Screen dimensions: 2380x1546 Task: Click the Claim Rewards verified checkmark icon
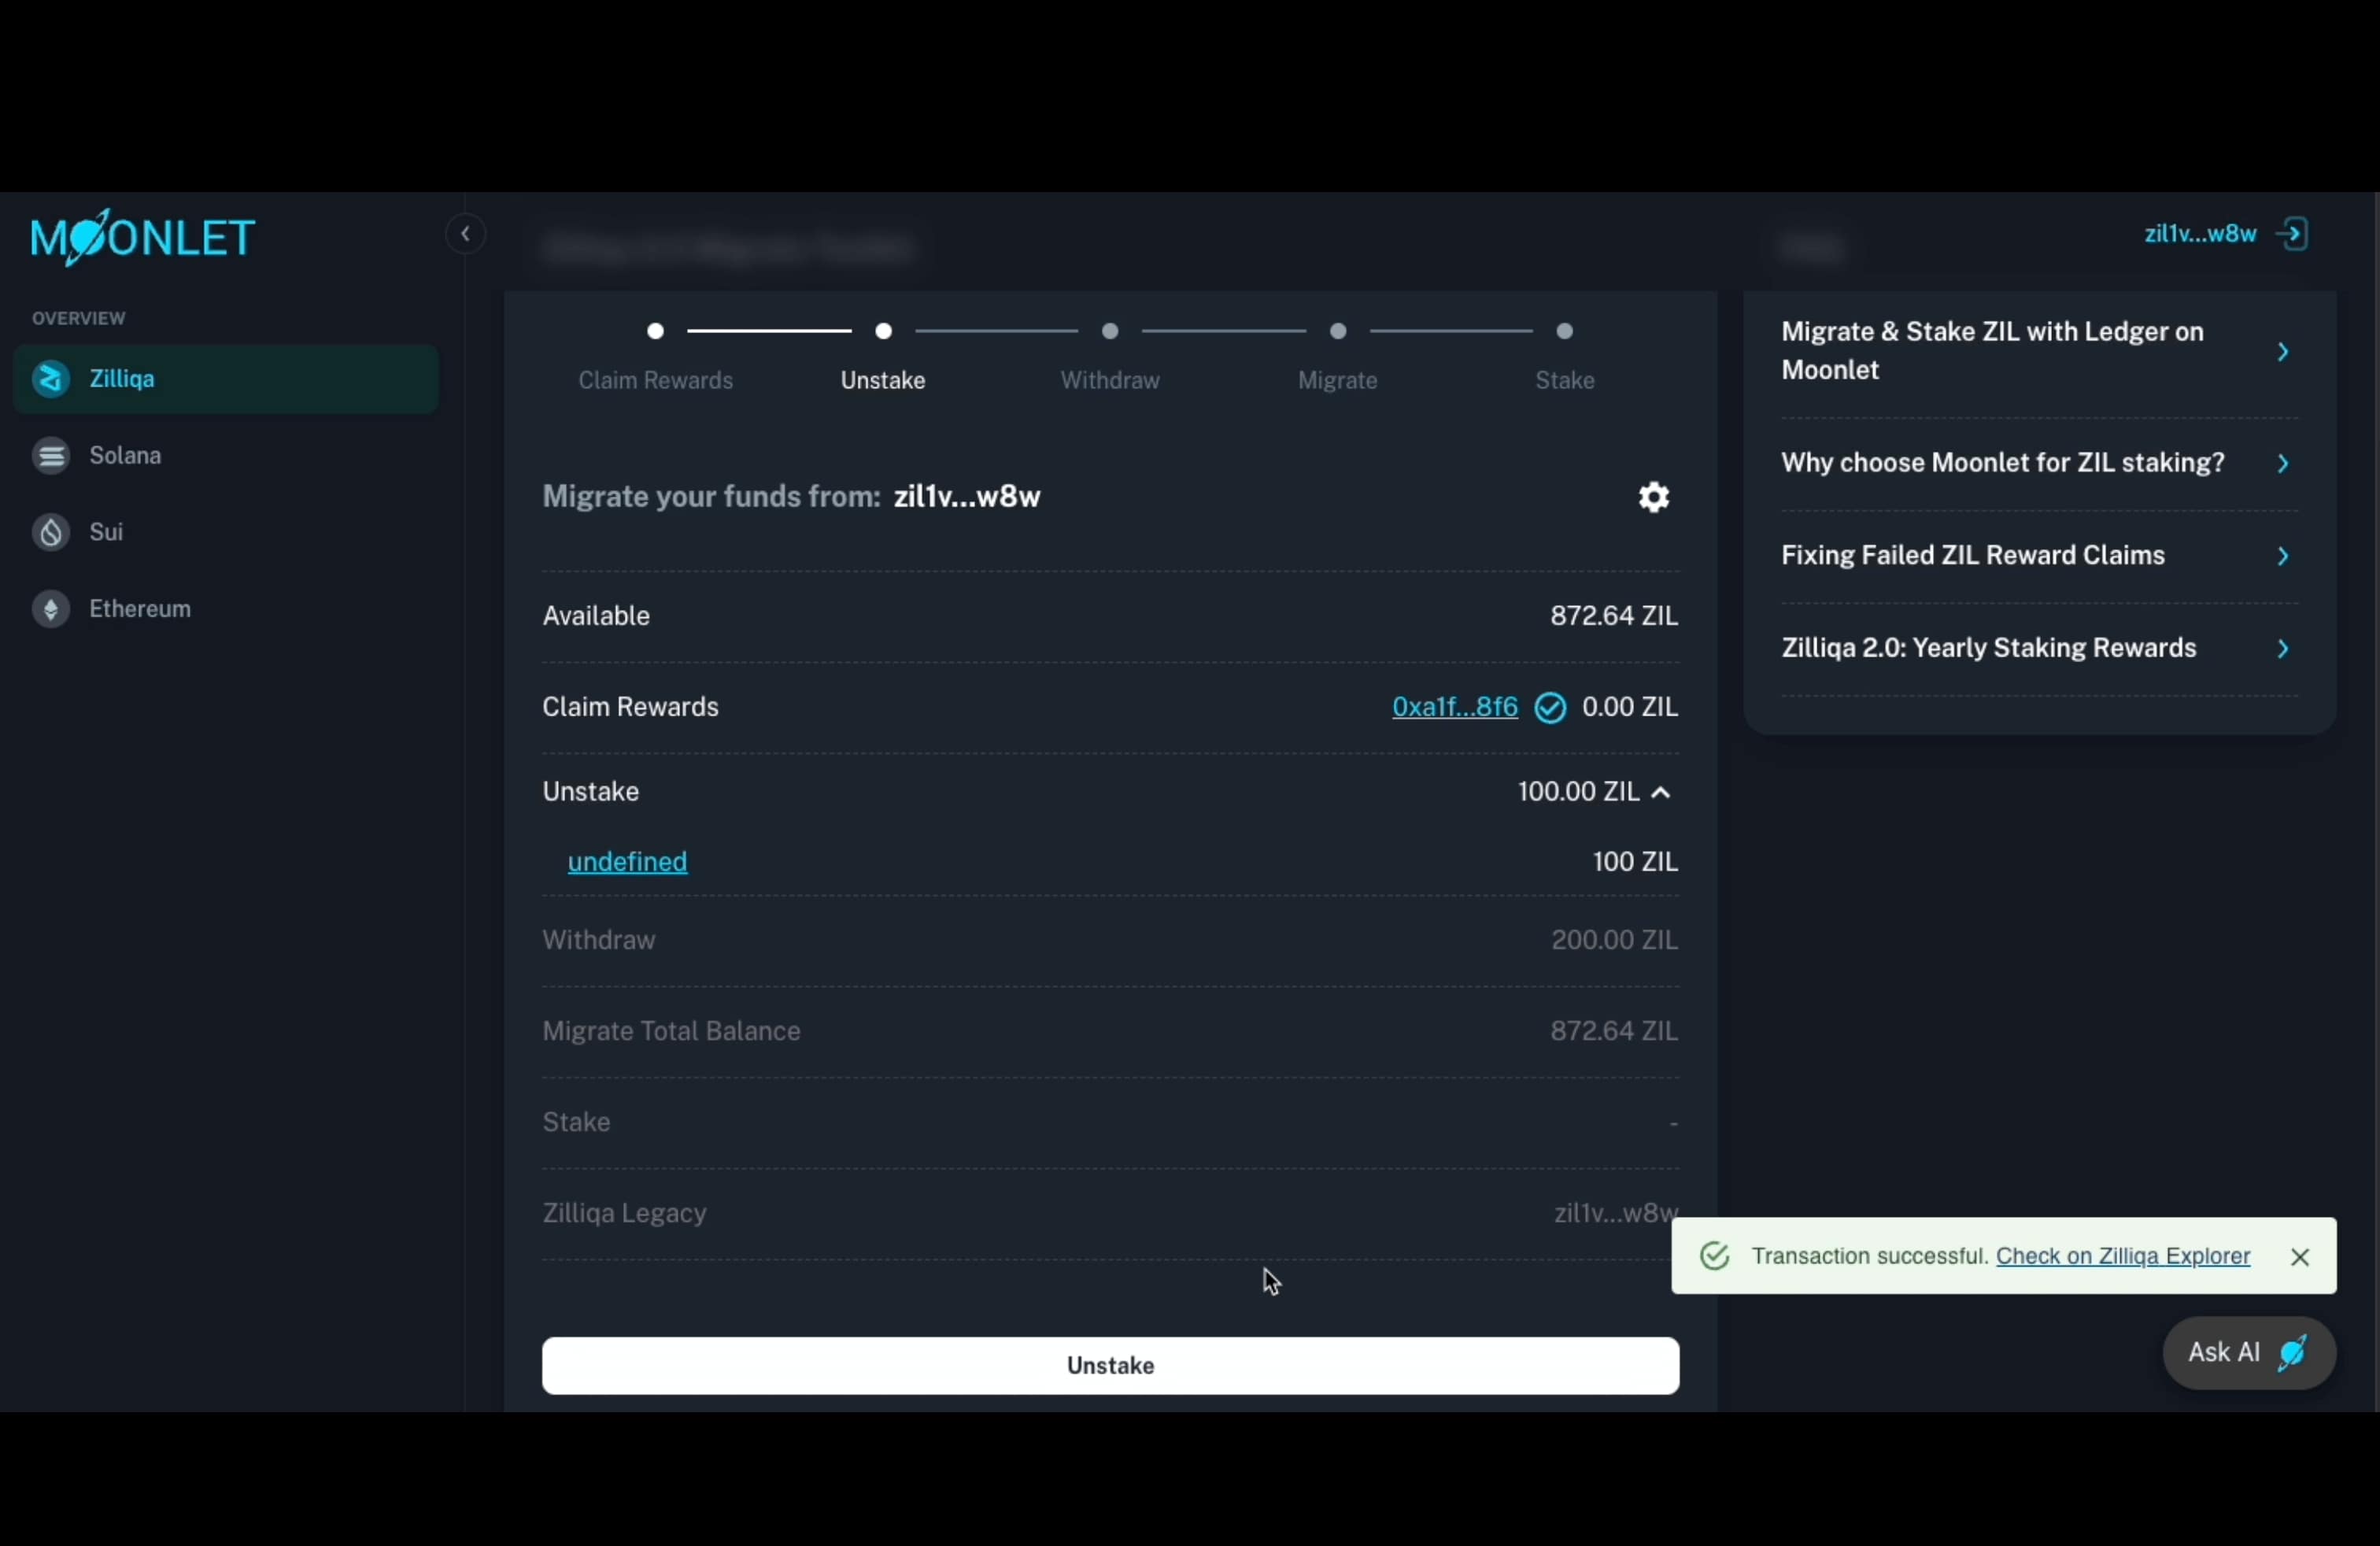click(x=1551, y=708)
